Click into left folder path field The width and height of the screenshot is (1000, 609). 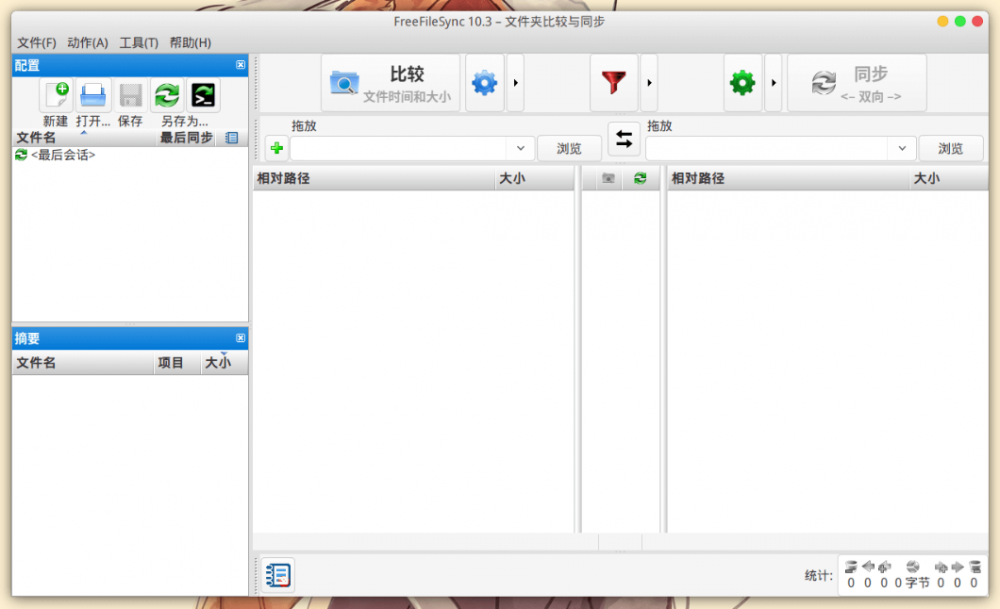[x=401, y=148]
